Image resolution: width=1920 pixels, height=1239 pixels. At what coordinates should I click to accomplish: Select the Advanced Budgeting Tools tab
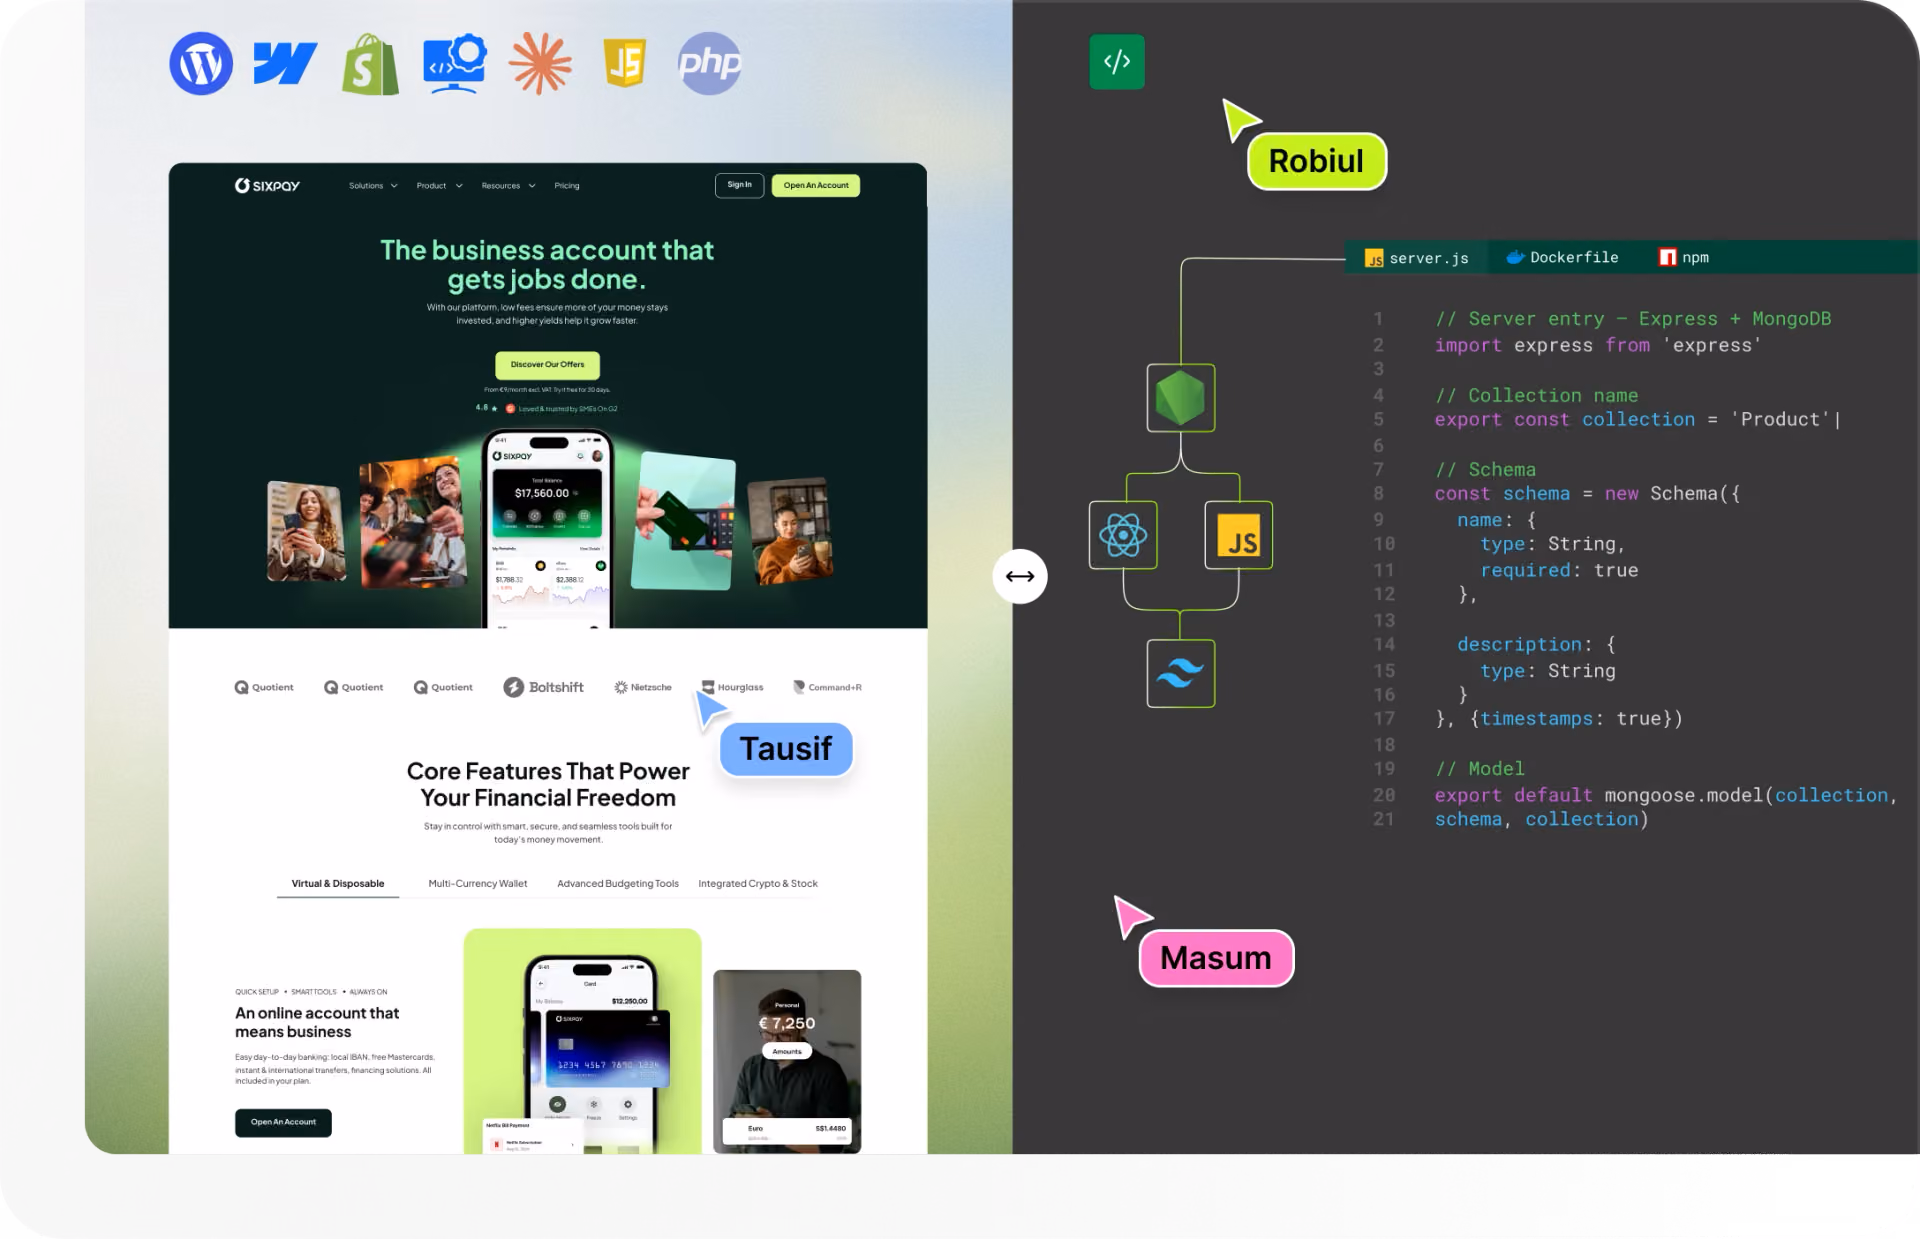(x=618, y=884)
